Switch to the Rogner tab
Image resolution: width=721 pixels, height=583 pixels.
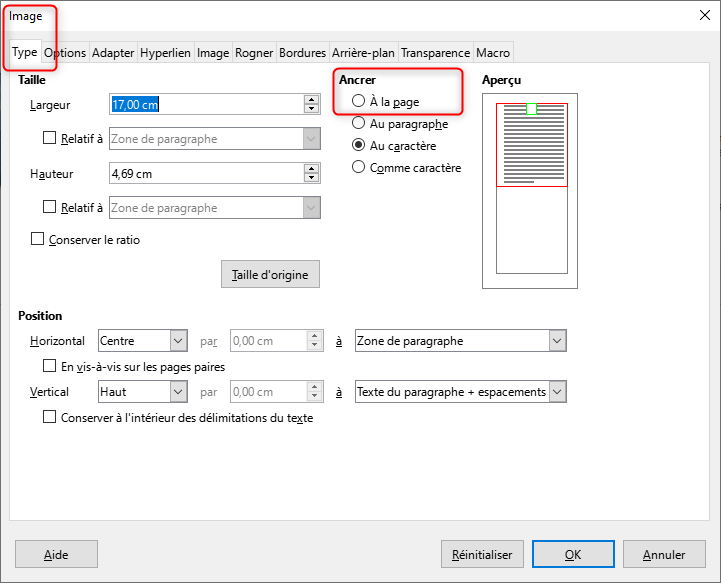coord(254,53)
